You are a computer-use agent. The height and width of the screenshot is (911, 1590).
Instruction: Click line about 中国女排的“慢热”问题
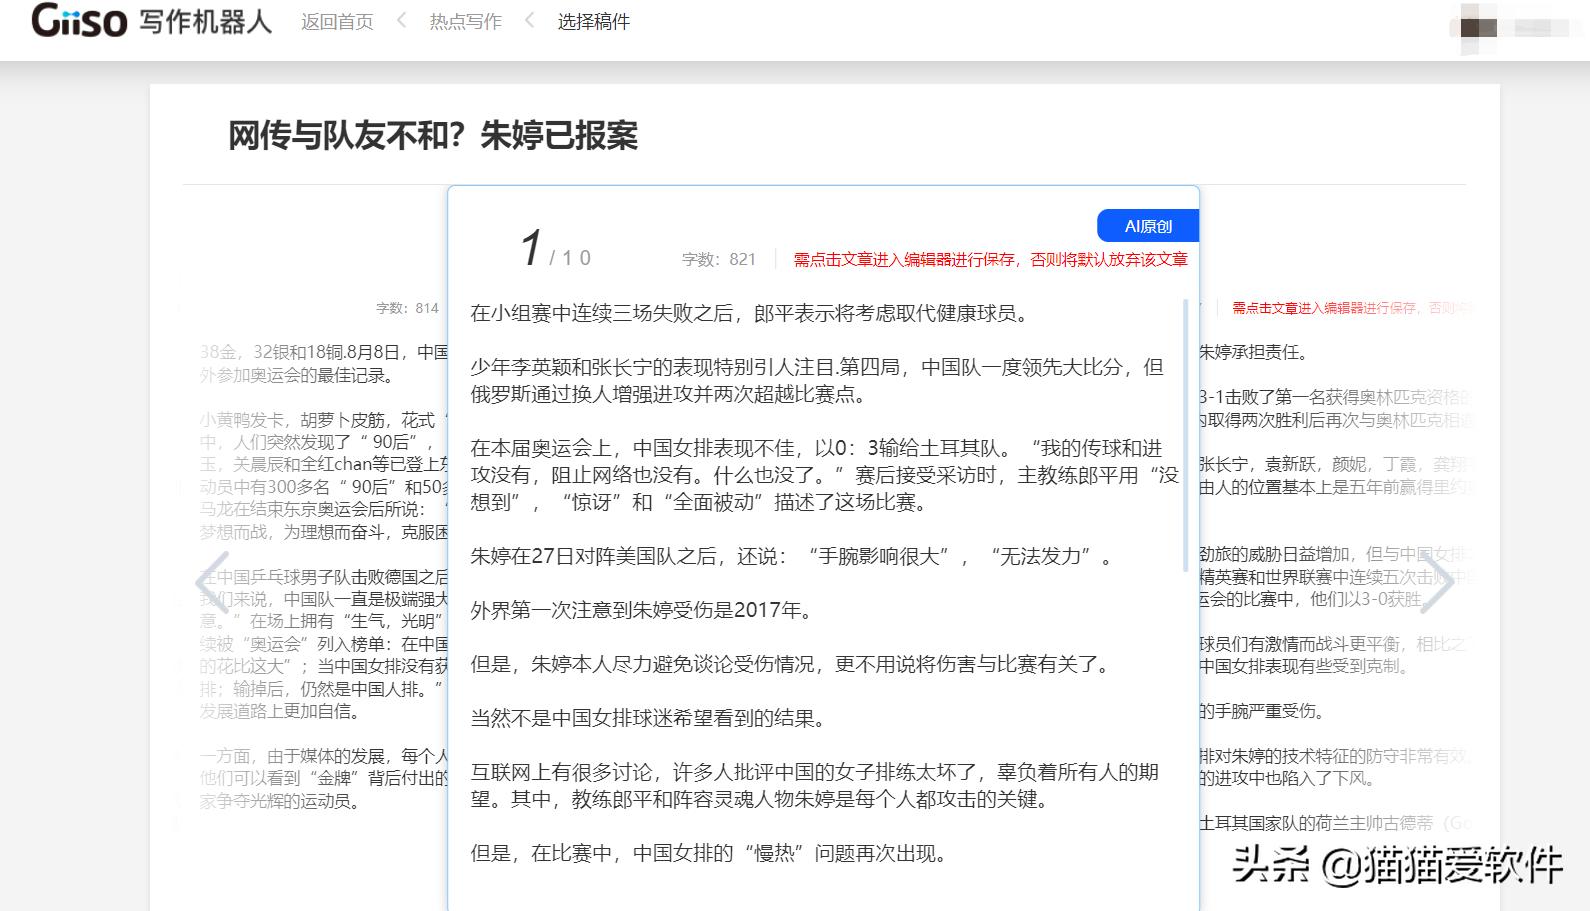(709, 853)
